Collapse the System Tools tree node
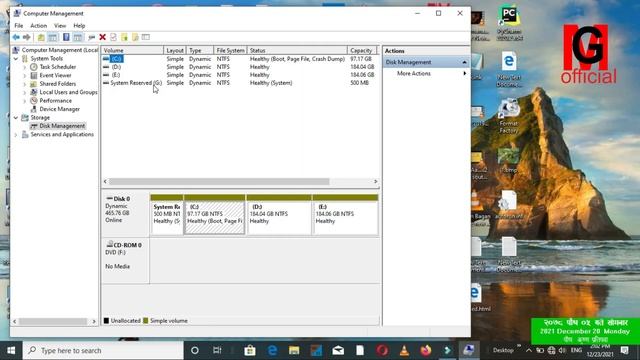 click(x=16, y=59)
